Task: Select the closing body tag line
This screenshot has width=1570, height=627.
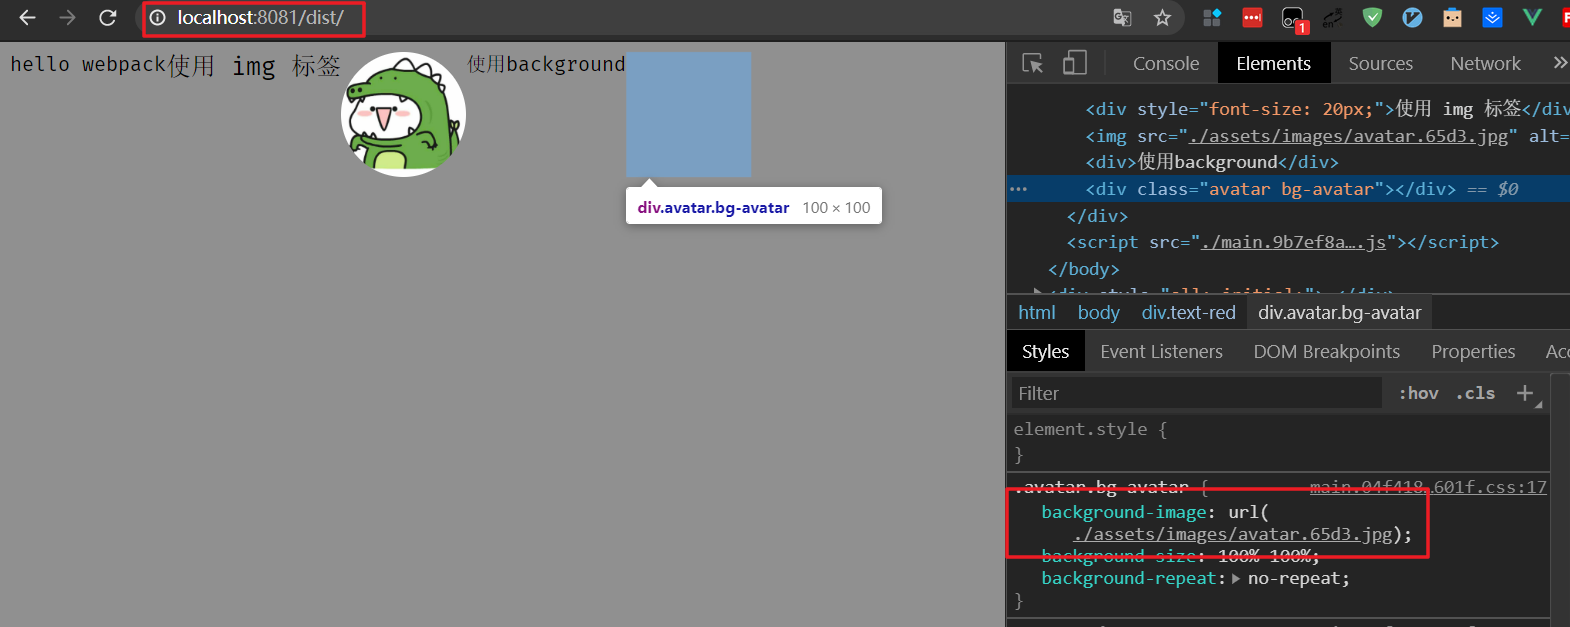Action: pyautogui.click(x=1084, y=269)
